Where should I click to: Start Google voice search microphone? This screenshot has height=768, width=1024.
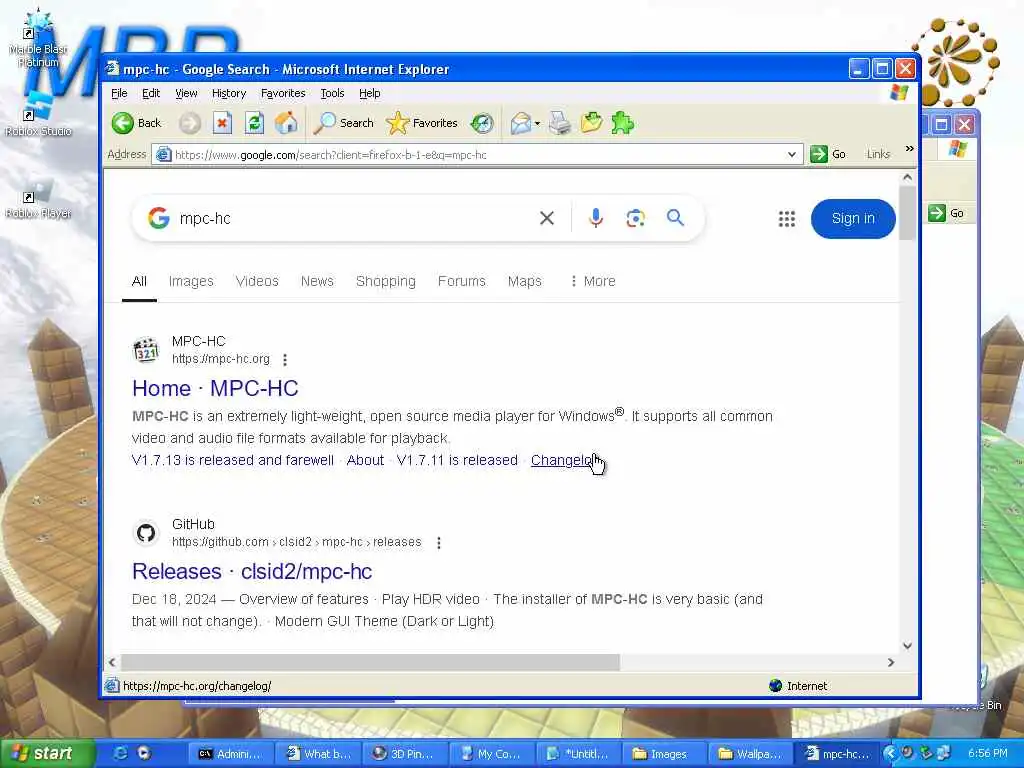click(595, 218)
